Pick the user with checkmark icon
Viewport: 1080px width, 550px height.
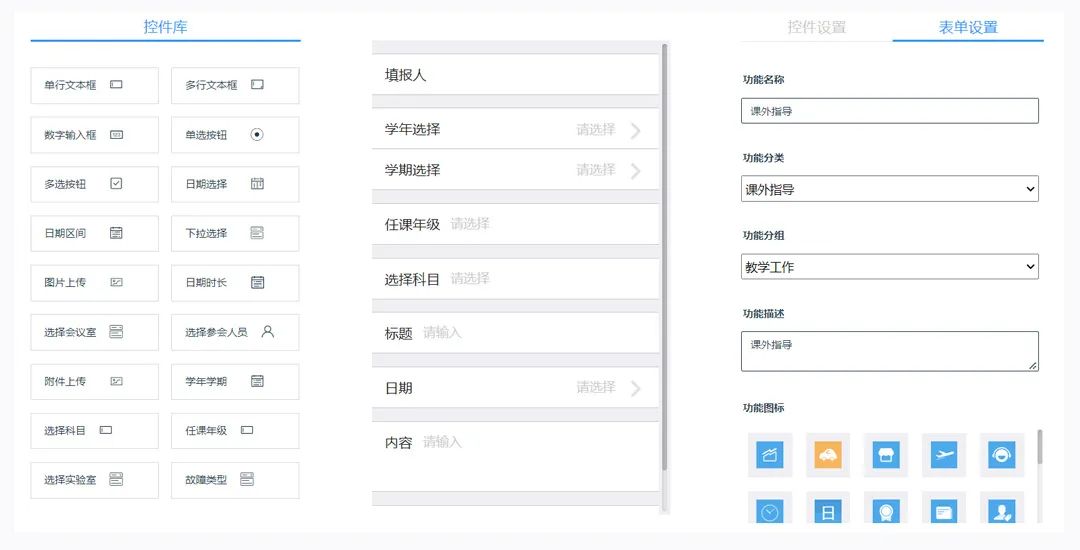click(1001, 509)
